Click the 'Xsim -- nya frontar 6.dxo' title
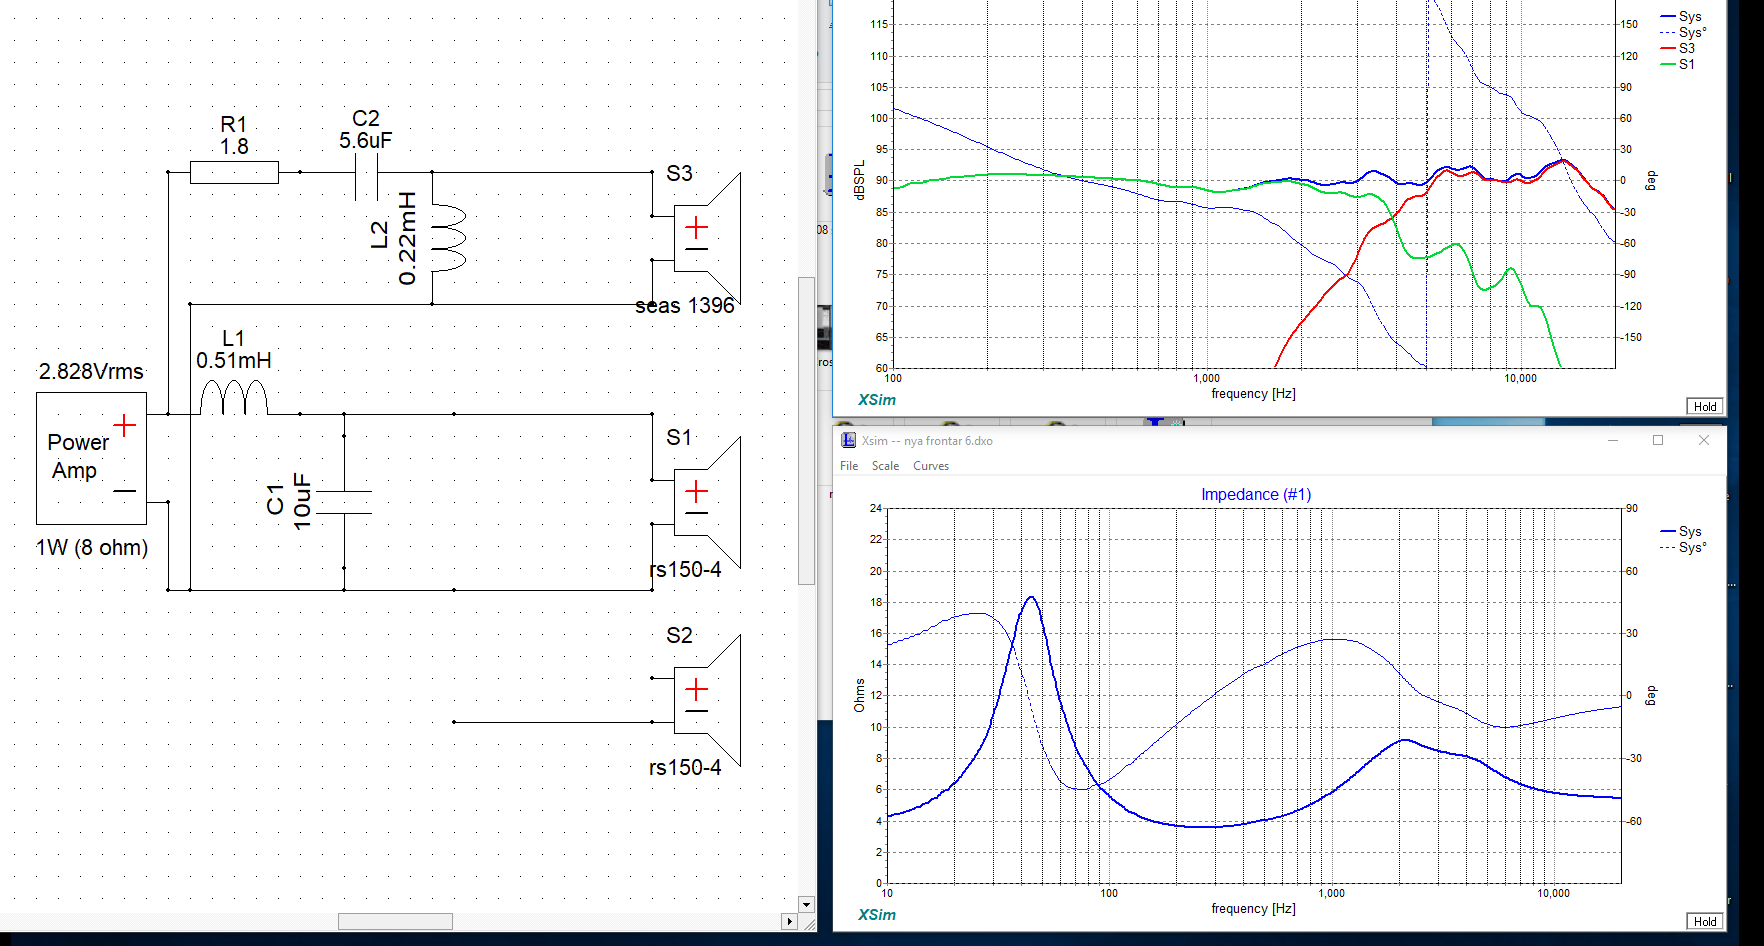Image resolution: width=1764 pixels, height=946 pixels. (x=927, y=441)
